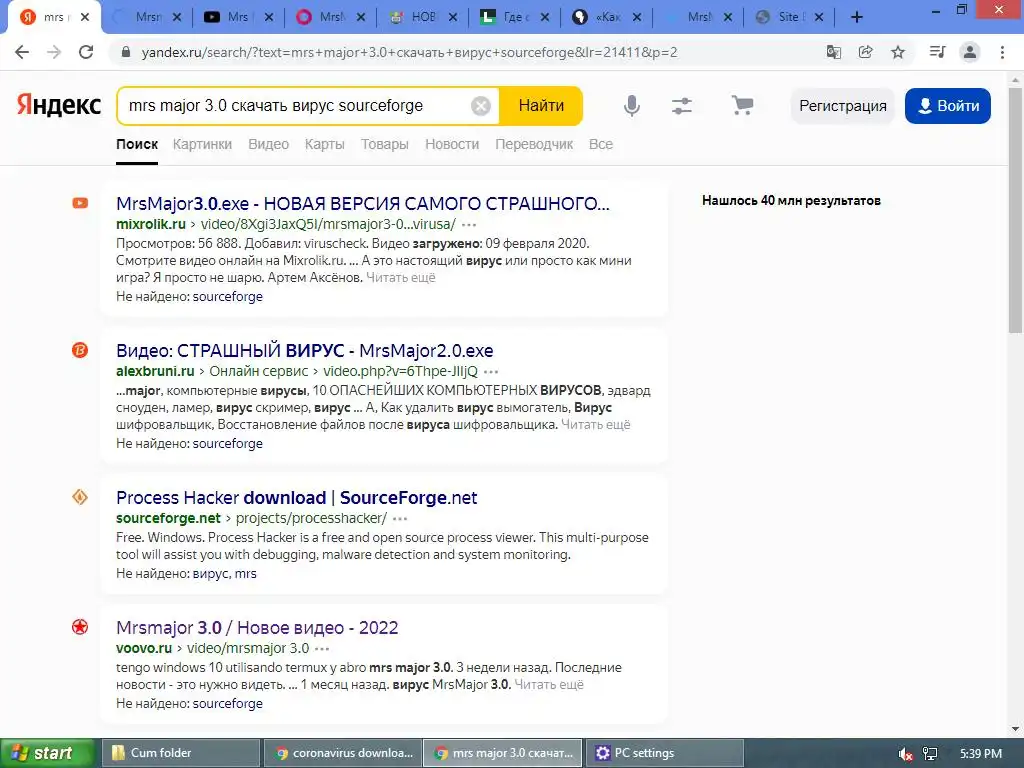Open a new browser tab

tap(857, 17)
